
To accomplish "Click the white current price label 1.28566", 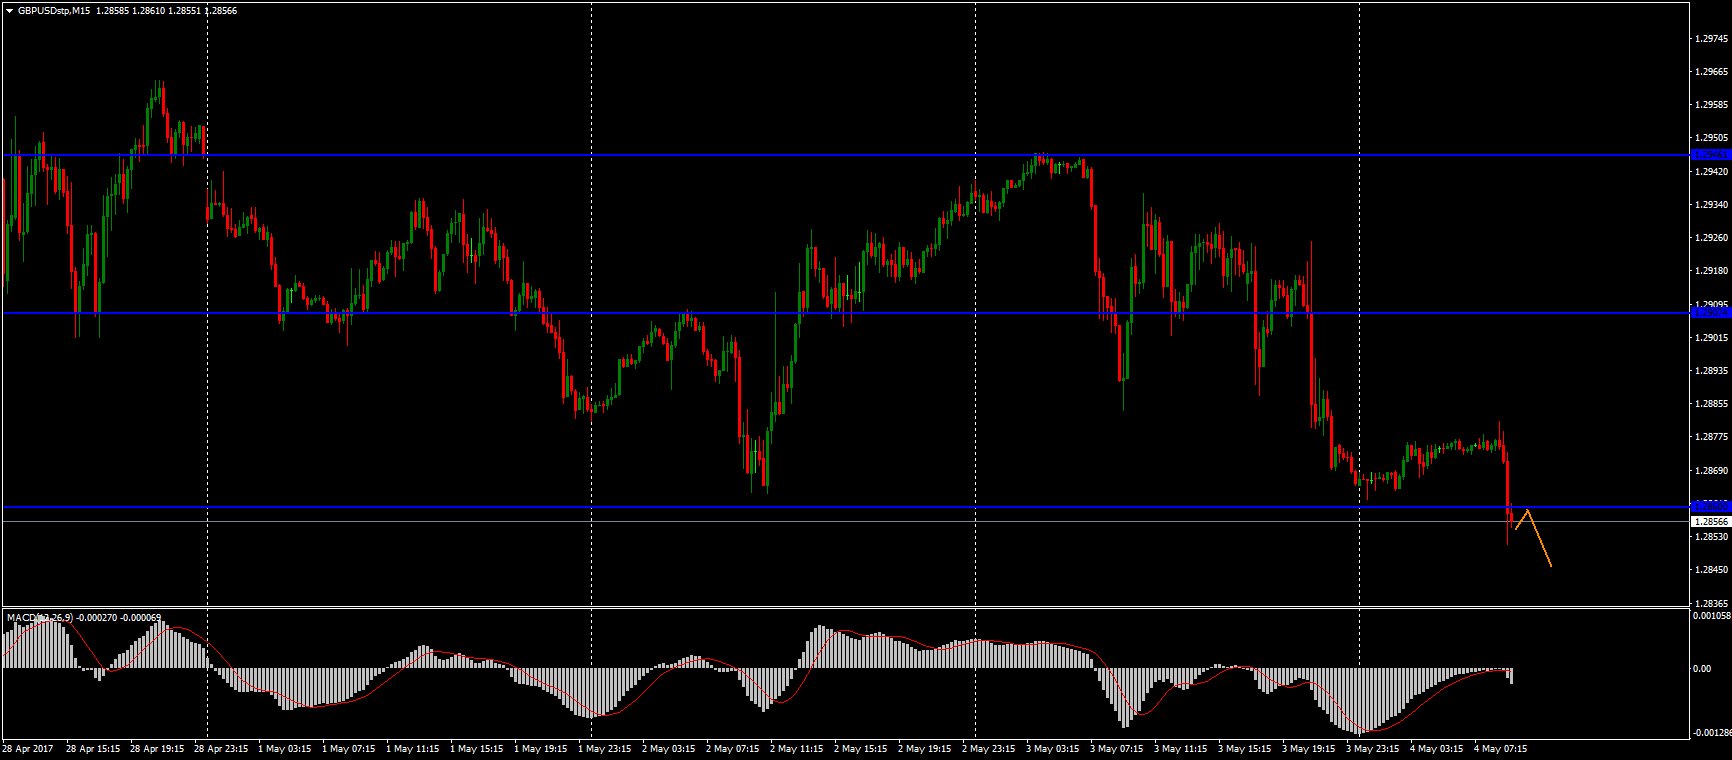I will tap(1709, 521).
